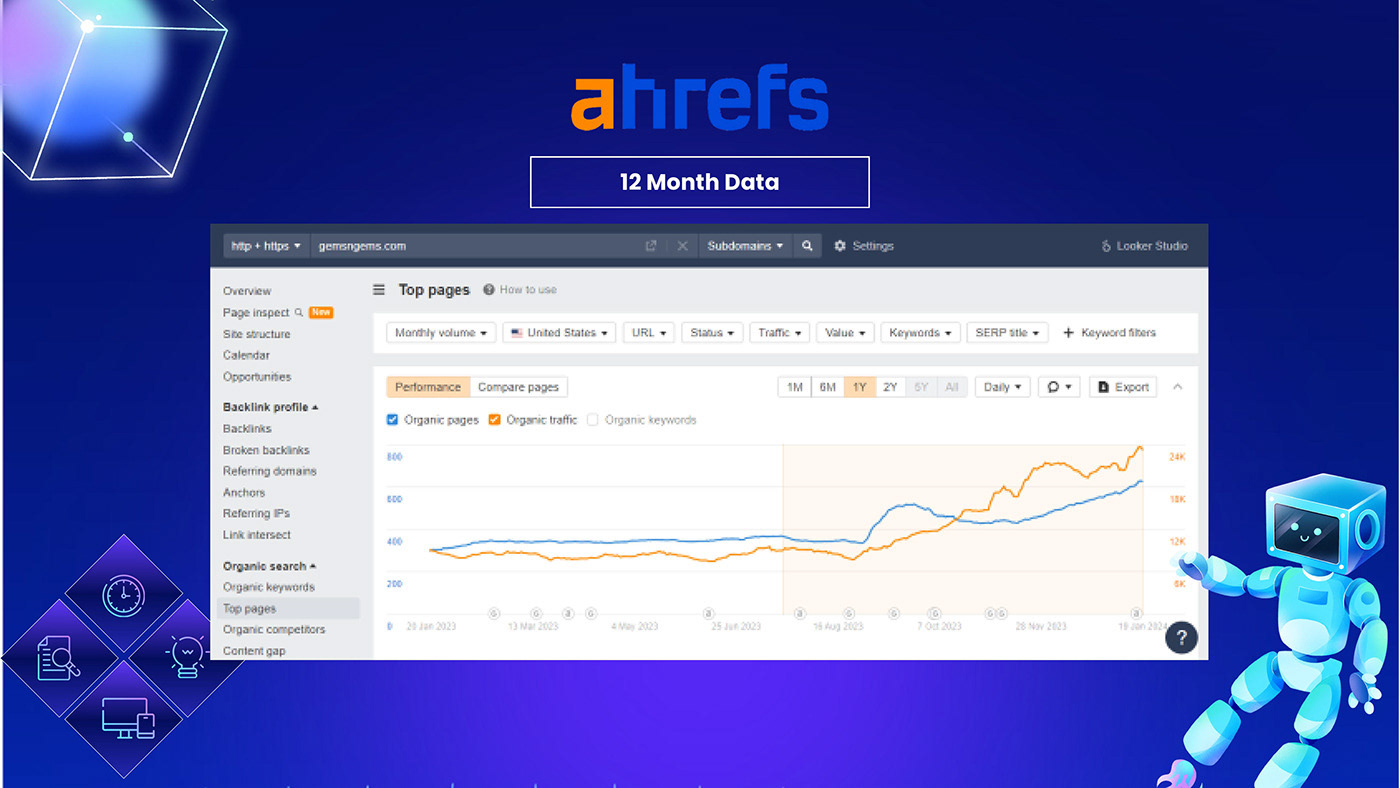
Task: Click the magnifier icon next to Page inspect
Action: coord(299,313)
